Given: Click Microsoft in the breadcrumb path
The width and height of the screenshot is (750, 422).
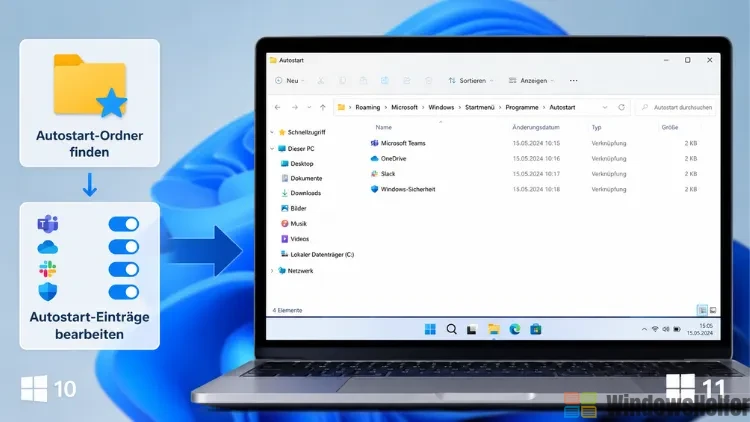Looking at the screenshot, I should [x=404, y=108].
